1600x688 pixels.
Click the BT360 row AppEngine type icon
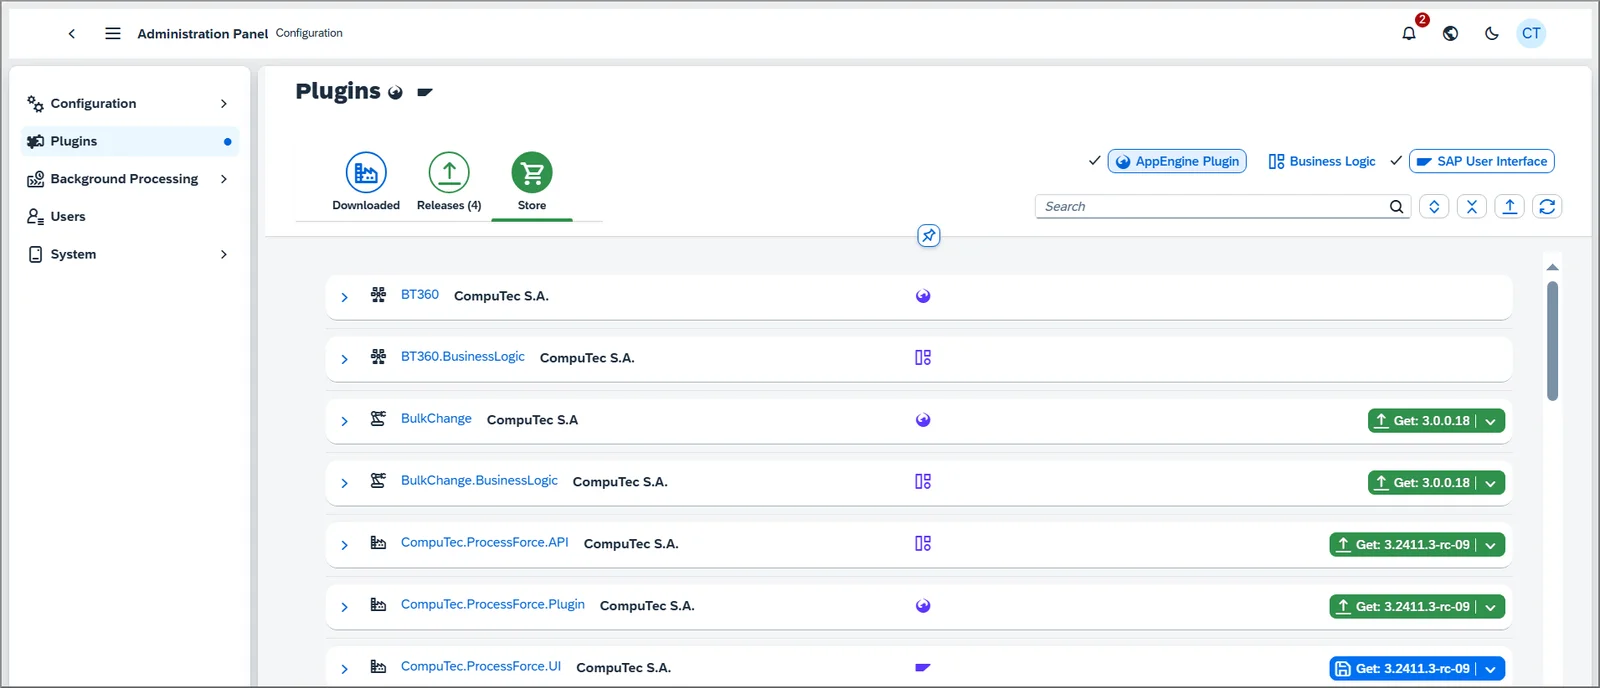[923, 296]
